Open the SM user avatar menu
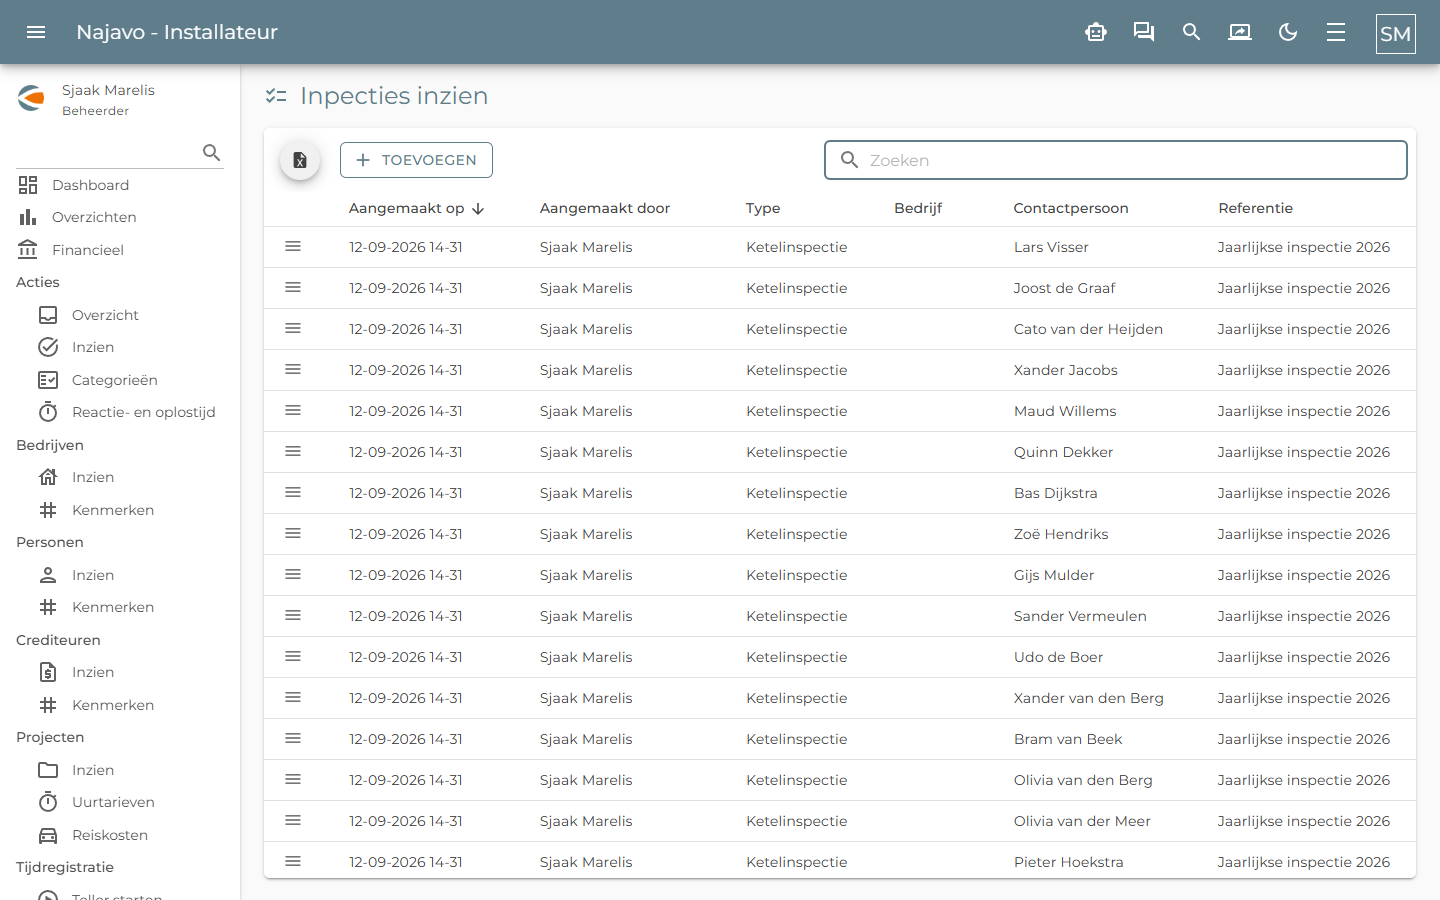The width and height of the screenshot is (1440, 900). (1396, 34)
